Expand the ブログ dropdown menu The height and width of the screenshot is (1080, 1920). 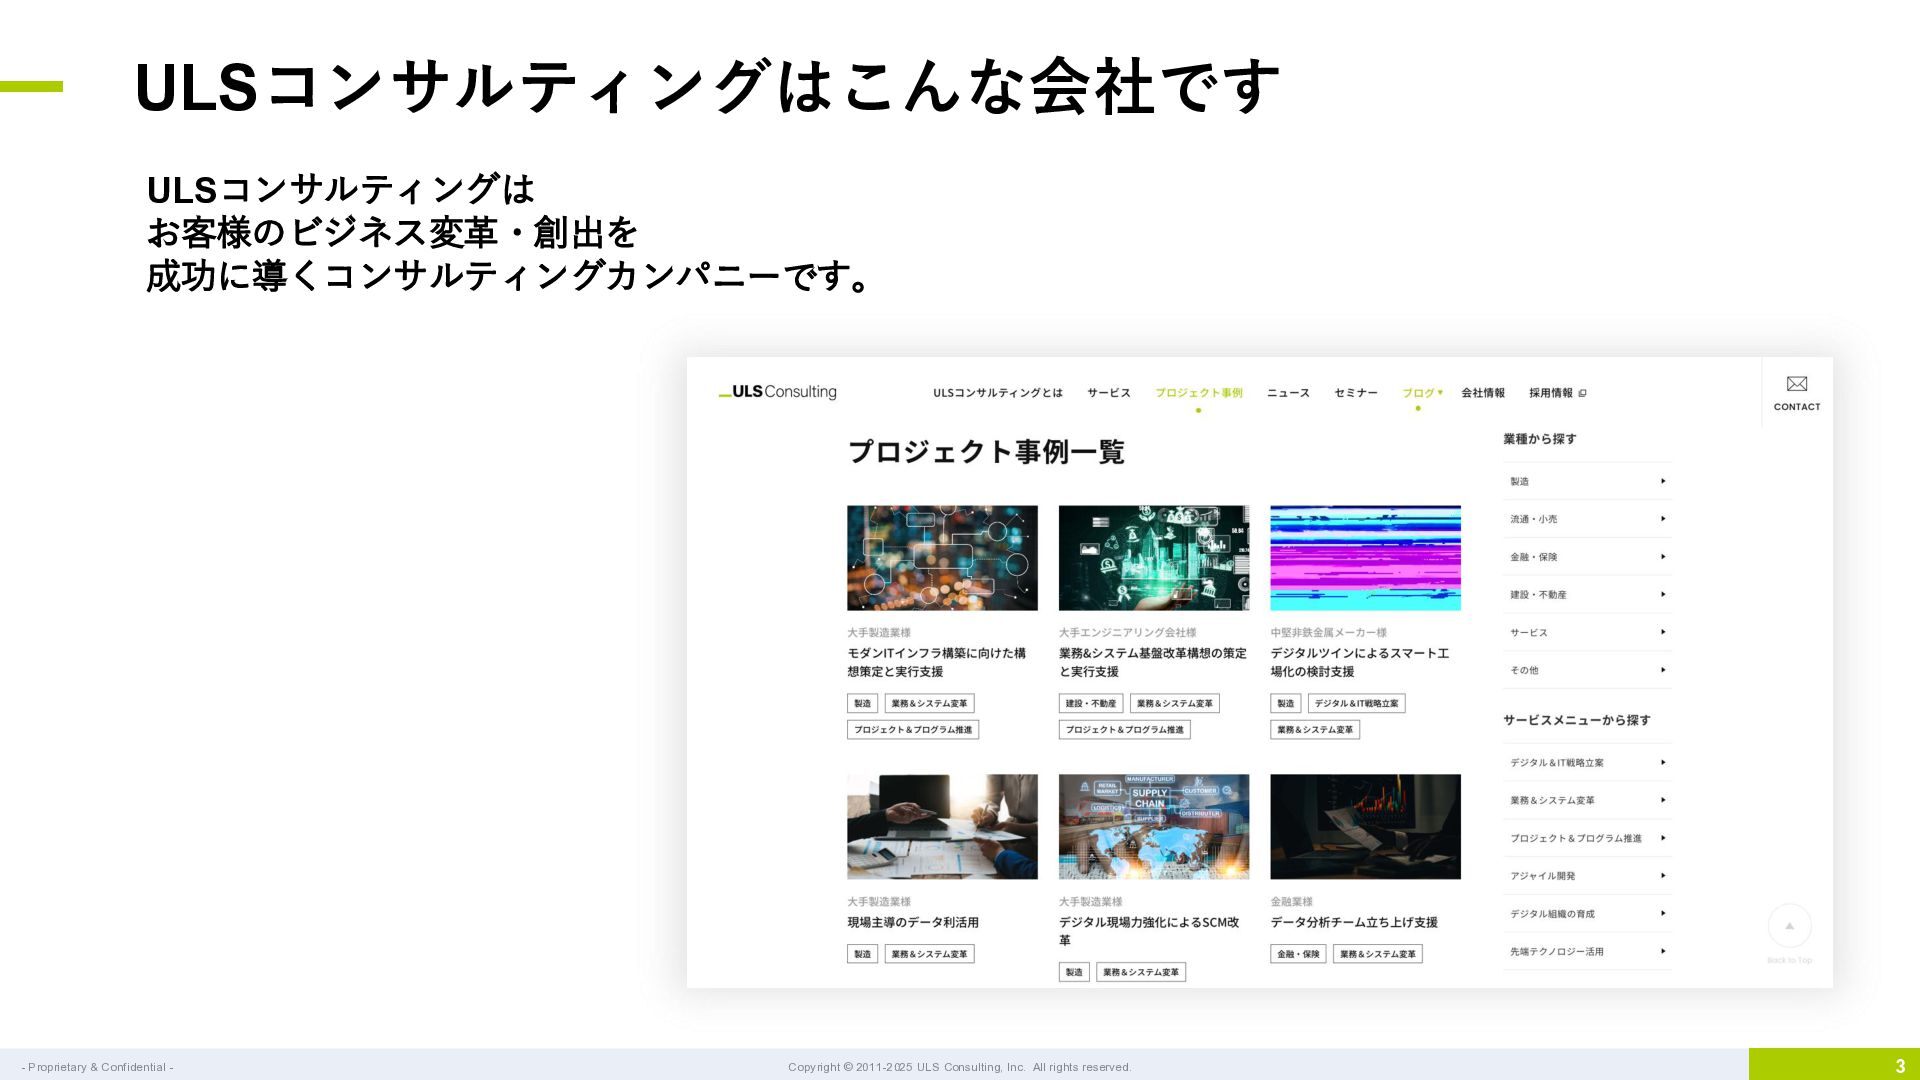pos(1422,393)
